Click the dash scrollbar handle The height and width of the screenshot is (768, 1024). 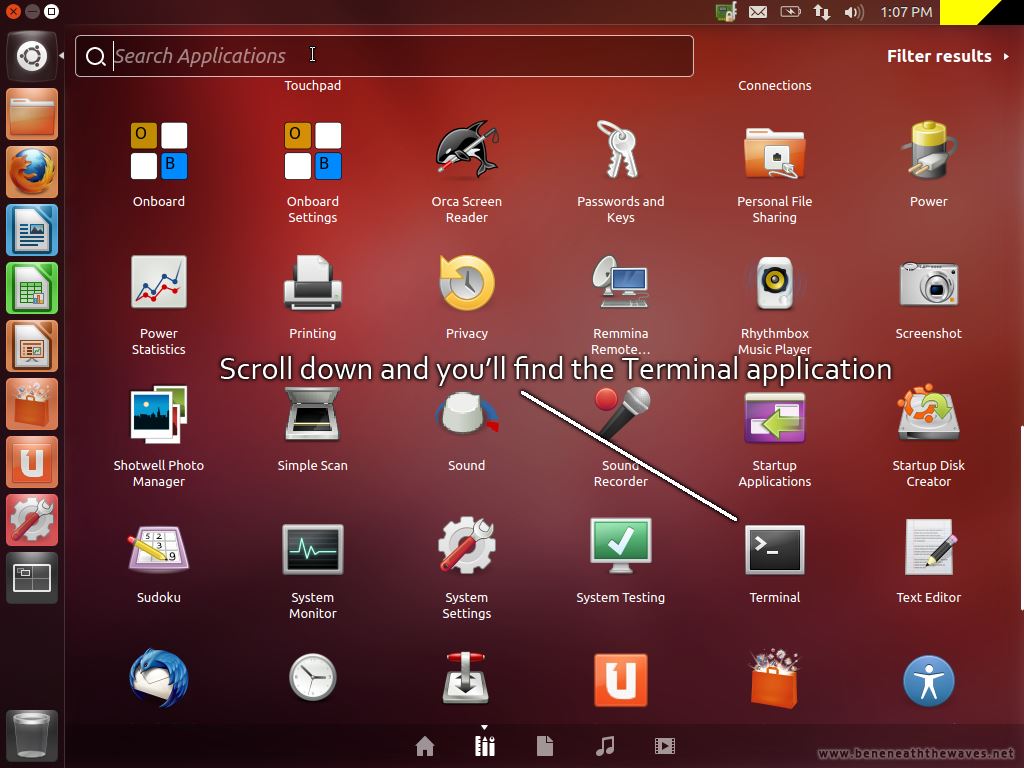[1021, 518]
